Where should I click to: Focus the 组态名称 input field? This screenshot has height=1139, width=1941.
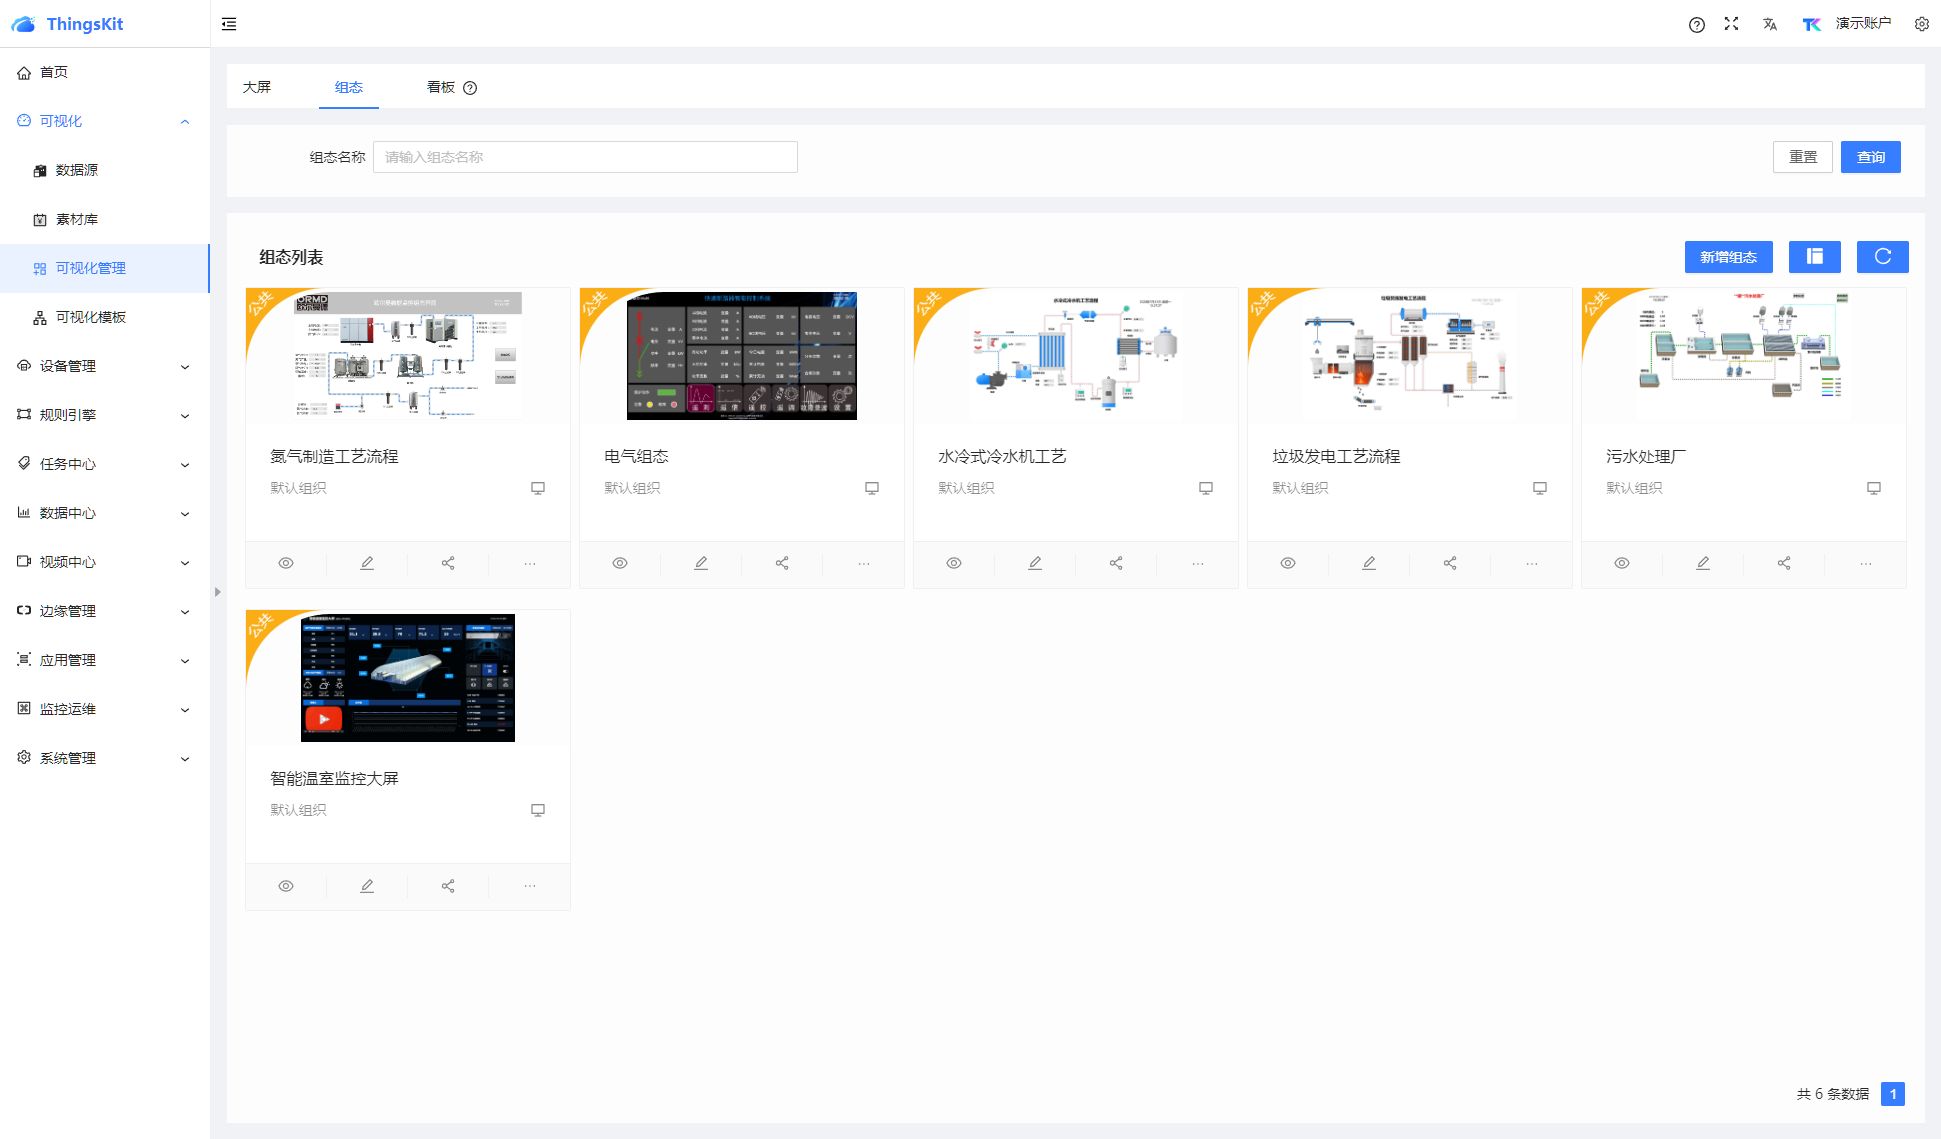[585, 157]
